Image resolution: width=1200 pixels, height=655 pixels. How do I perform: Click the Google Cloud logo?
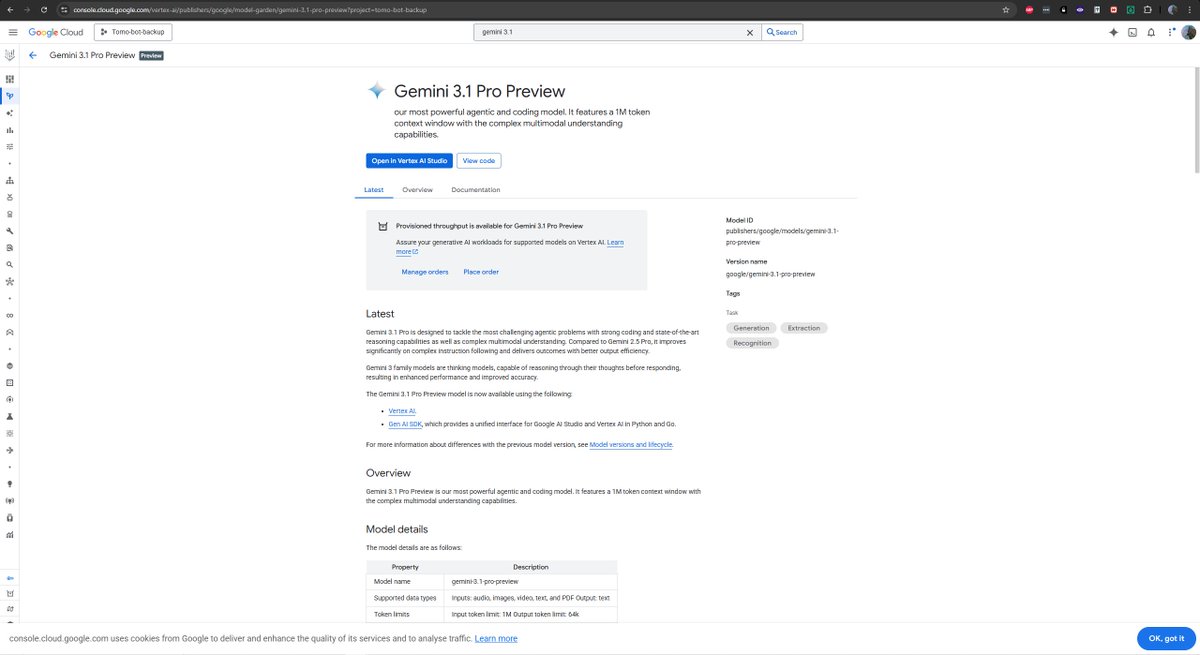pos(55,32)
